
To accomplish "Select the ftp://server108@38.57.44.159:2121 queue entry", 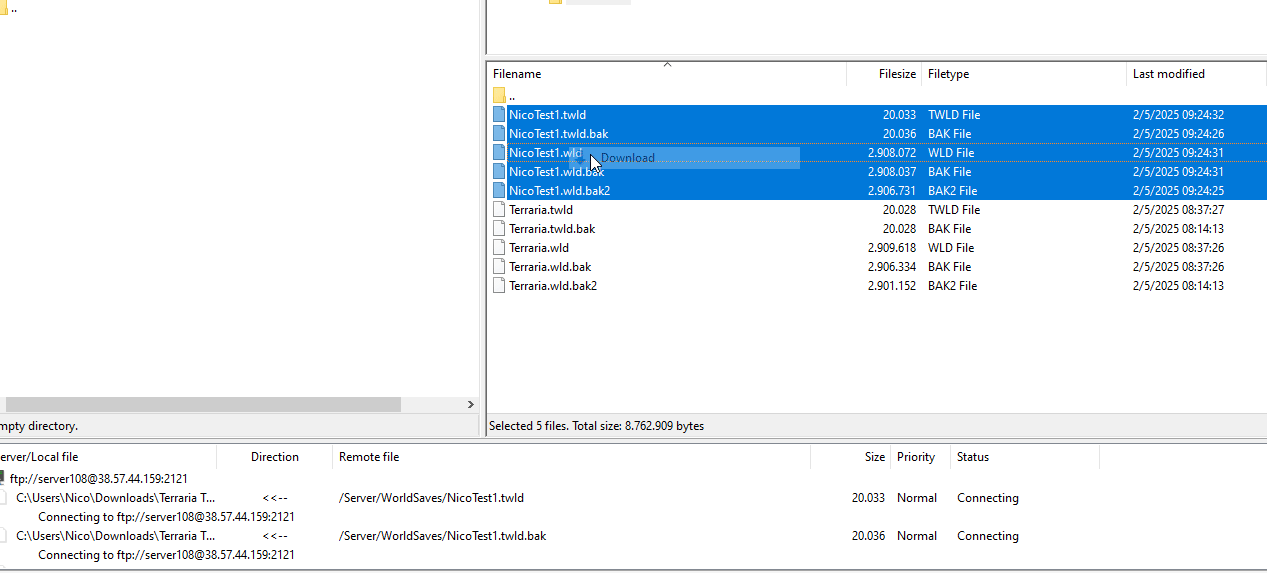I will pos(98,479).
